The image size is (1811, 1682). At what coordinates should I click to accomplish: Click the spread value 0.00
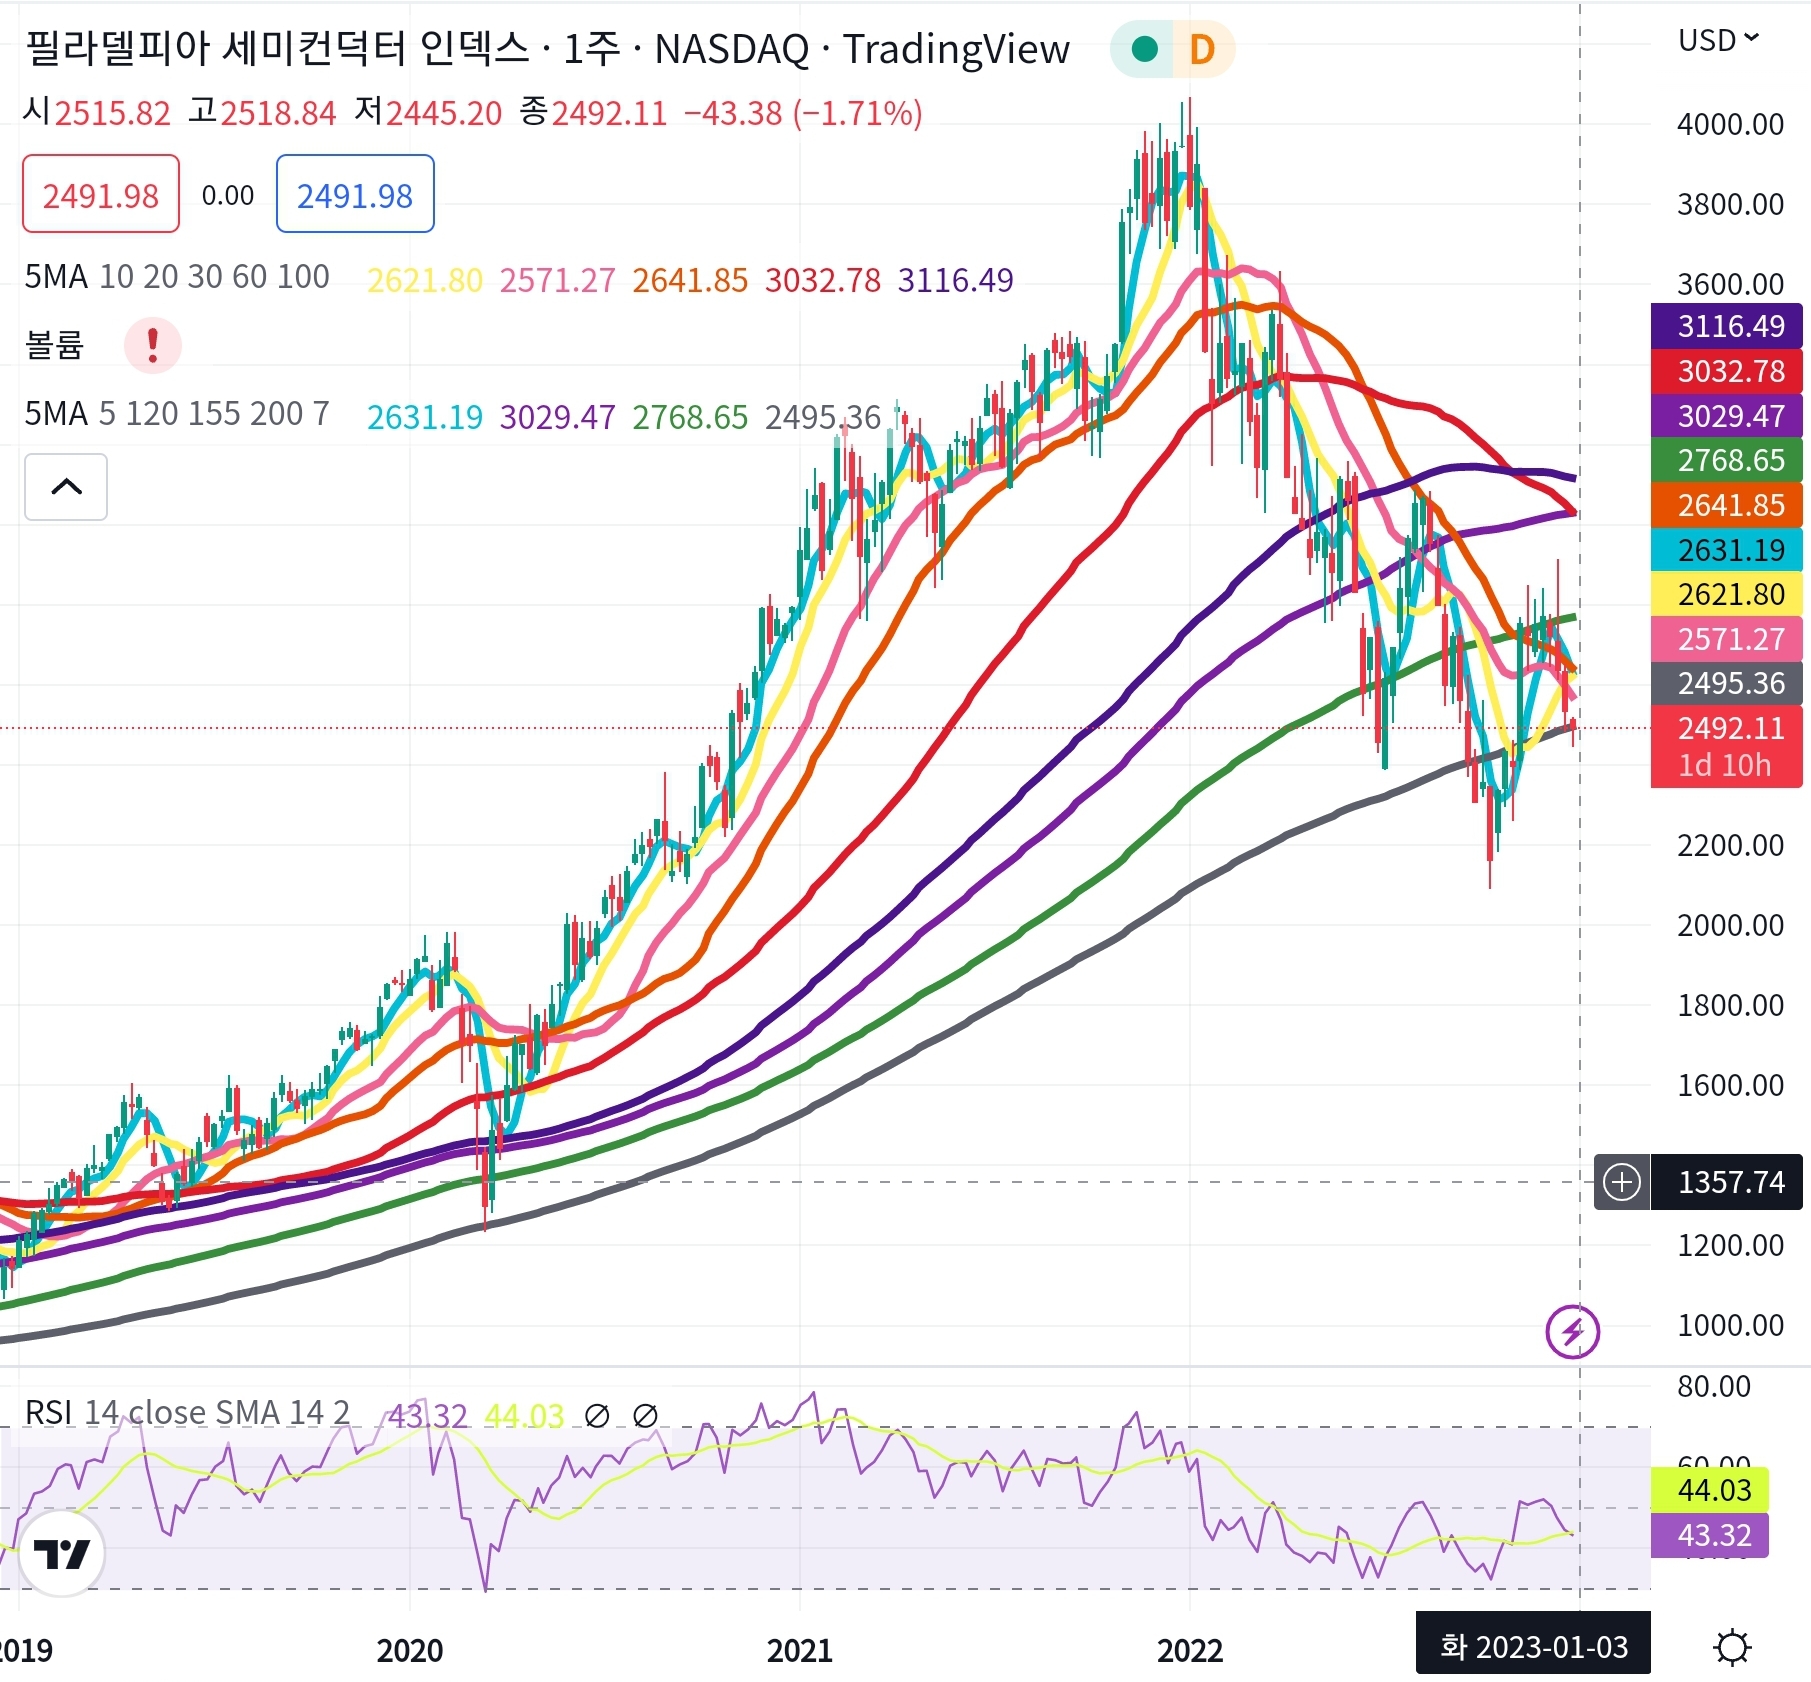pos(228,195)
